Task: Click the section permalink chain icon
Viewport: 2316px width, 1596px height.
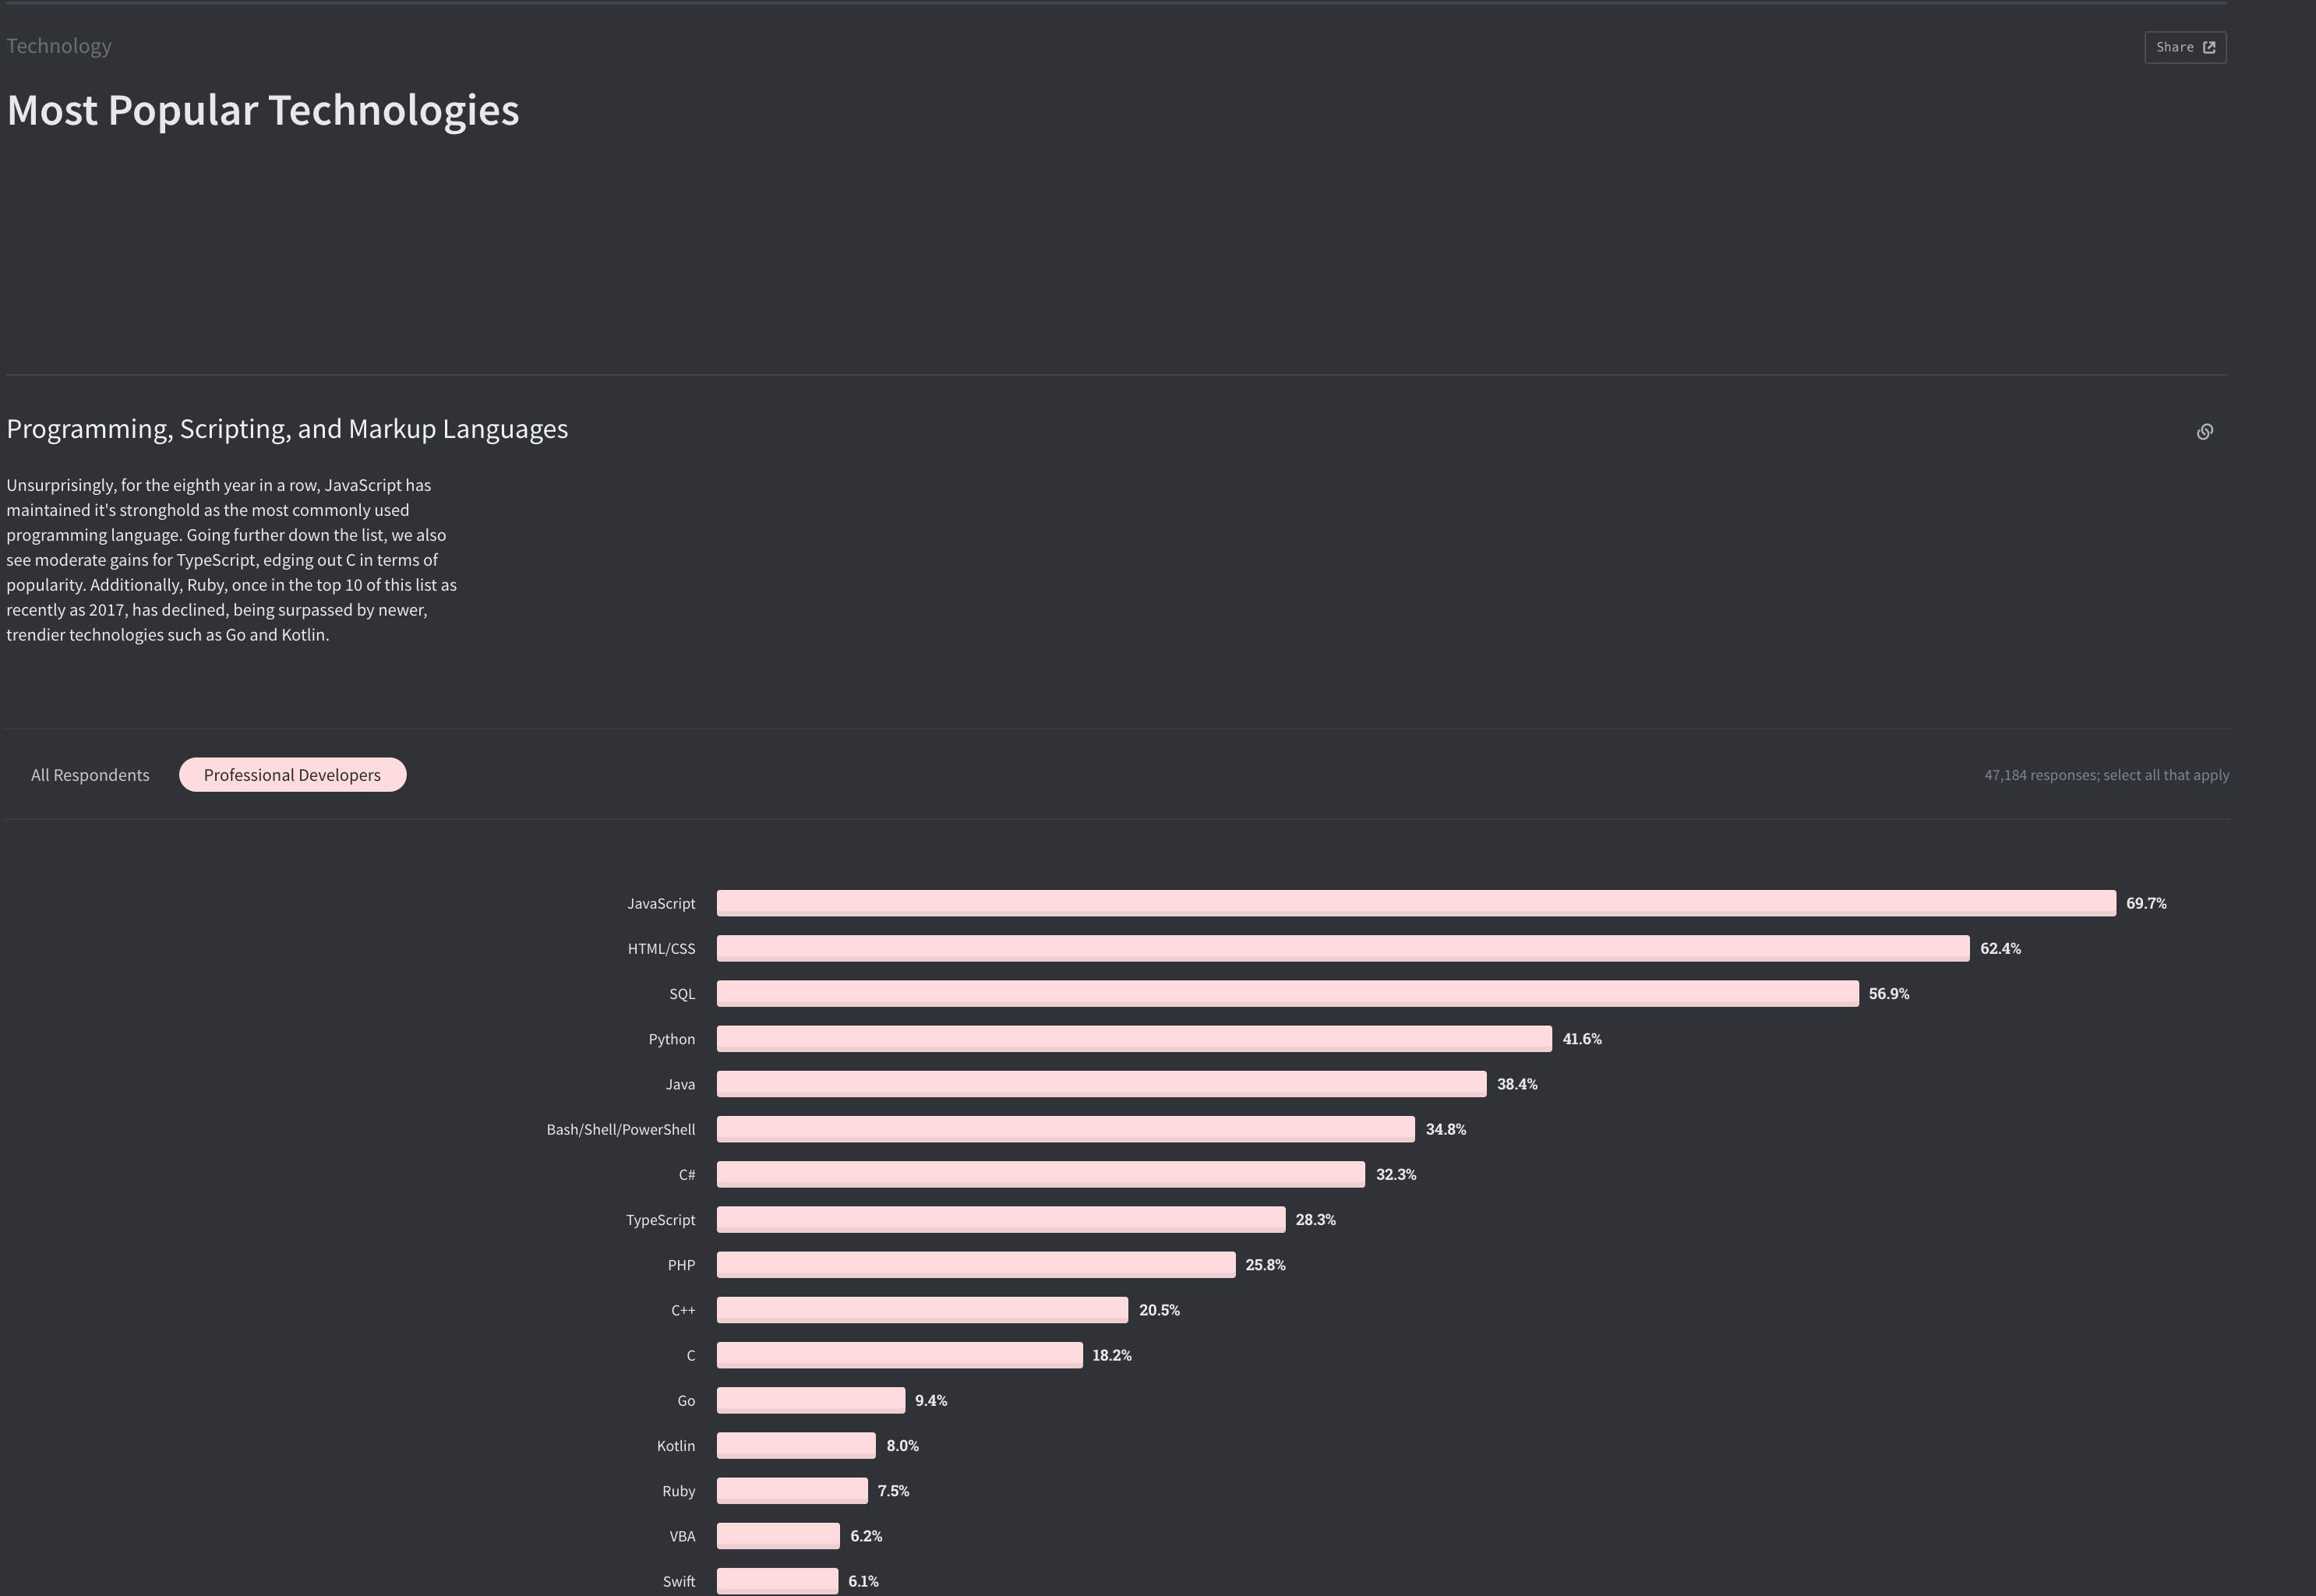Action: pos(2204,432)
